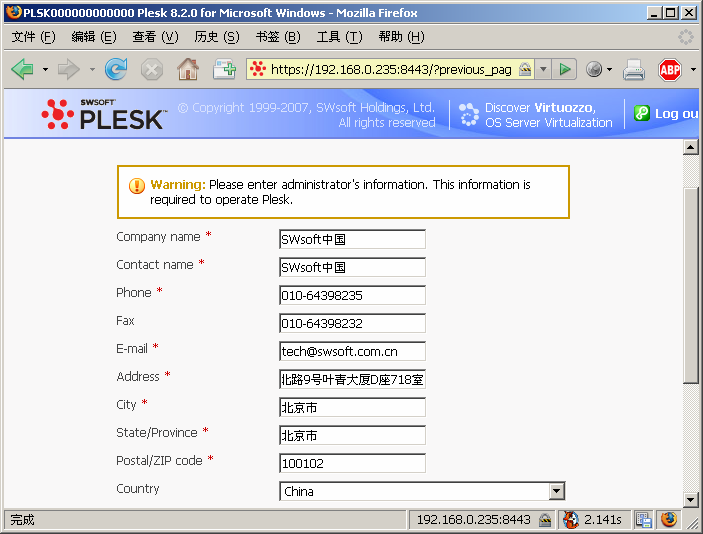The width and height of the screenshot is (703, 534).
Task: Open the Country dropdown showing China
Action: coord(422,491)
